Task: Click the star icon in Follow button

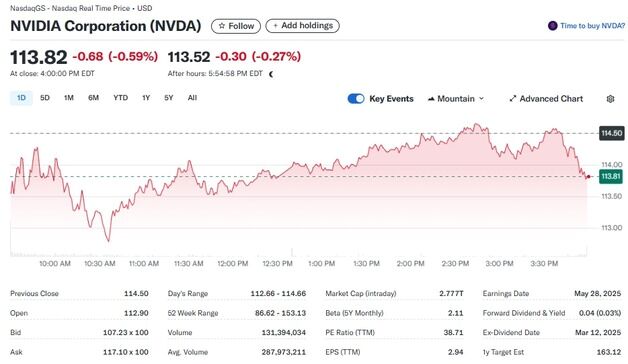Action: coord(221,26)
